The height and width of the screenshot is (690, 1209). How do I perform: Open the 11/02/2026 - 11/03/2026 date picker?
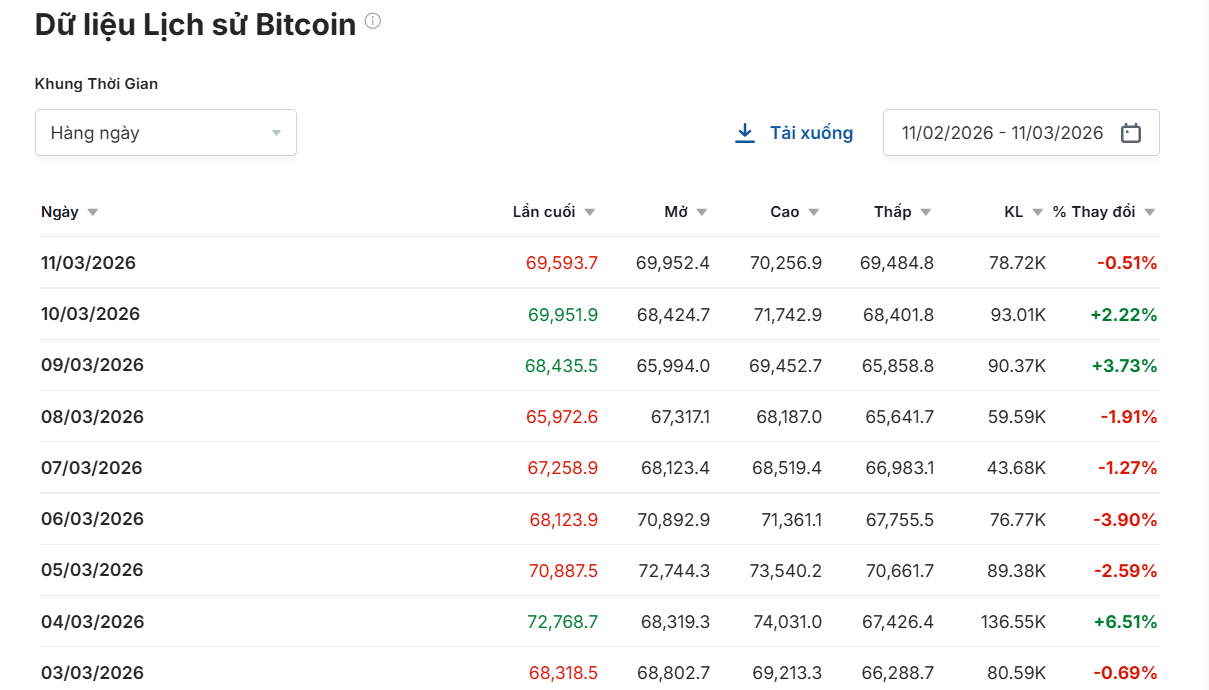coord(1002,133)
